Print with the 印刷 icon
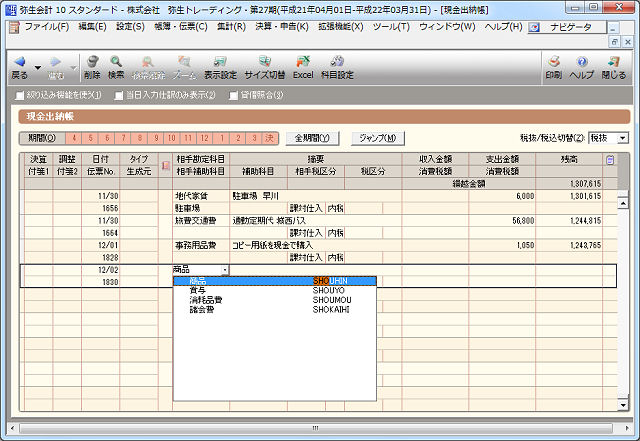The width and height of the screenshot is (640, 441). click(554, 61)
